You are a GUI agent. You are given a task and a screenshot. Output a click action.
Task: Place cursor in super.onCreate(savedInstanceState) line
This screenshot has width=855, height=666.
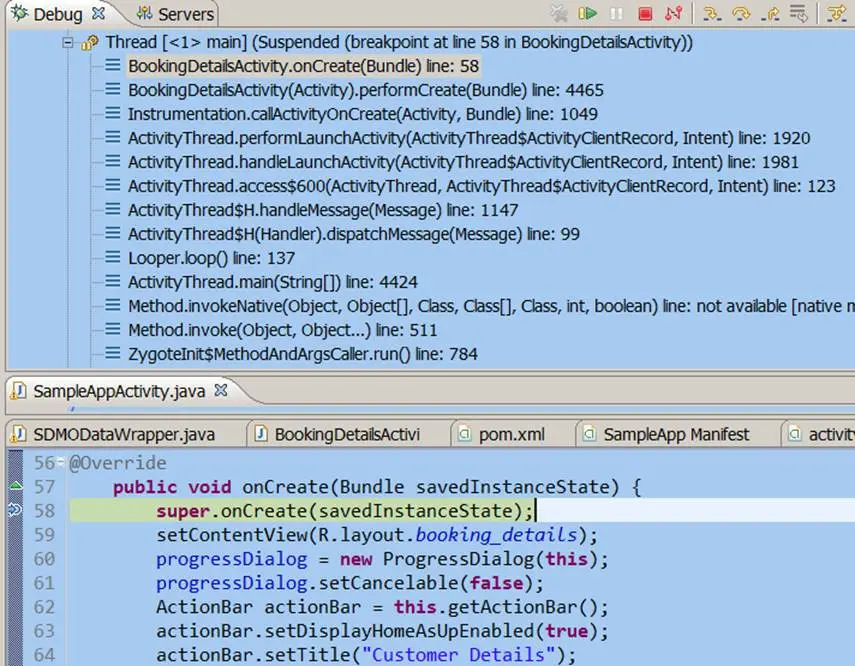(344, 511)
